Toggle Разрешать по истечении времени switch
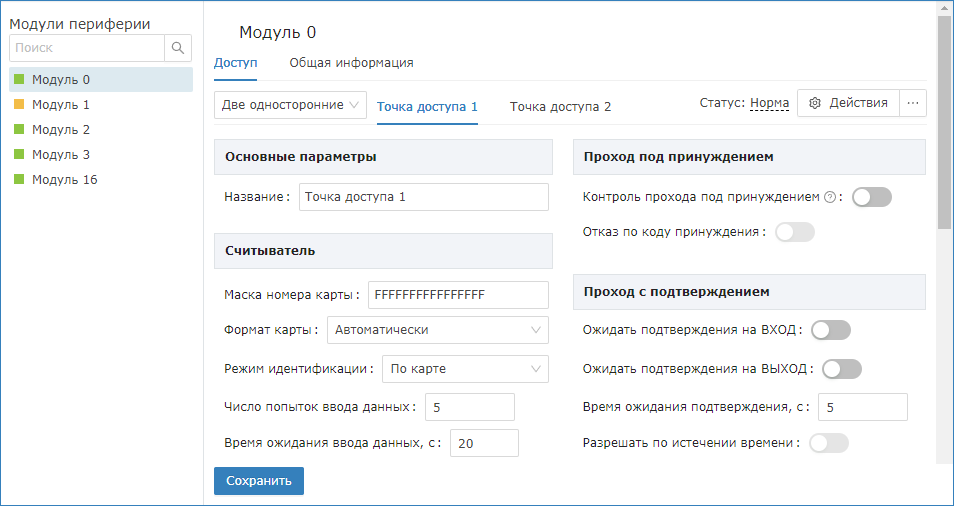954x506 pixels. click(829, 443)
